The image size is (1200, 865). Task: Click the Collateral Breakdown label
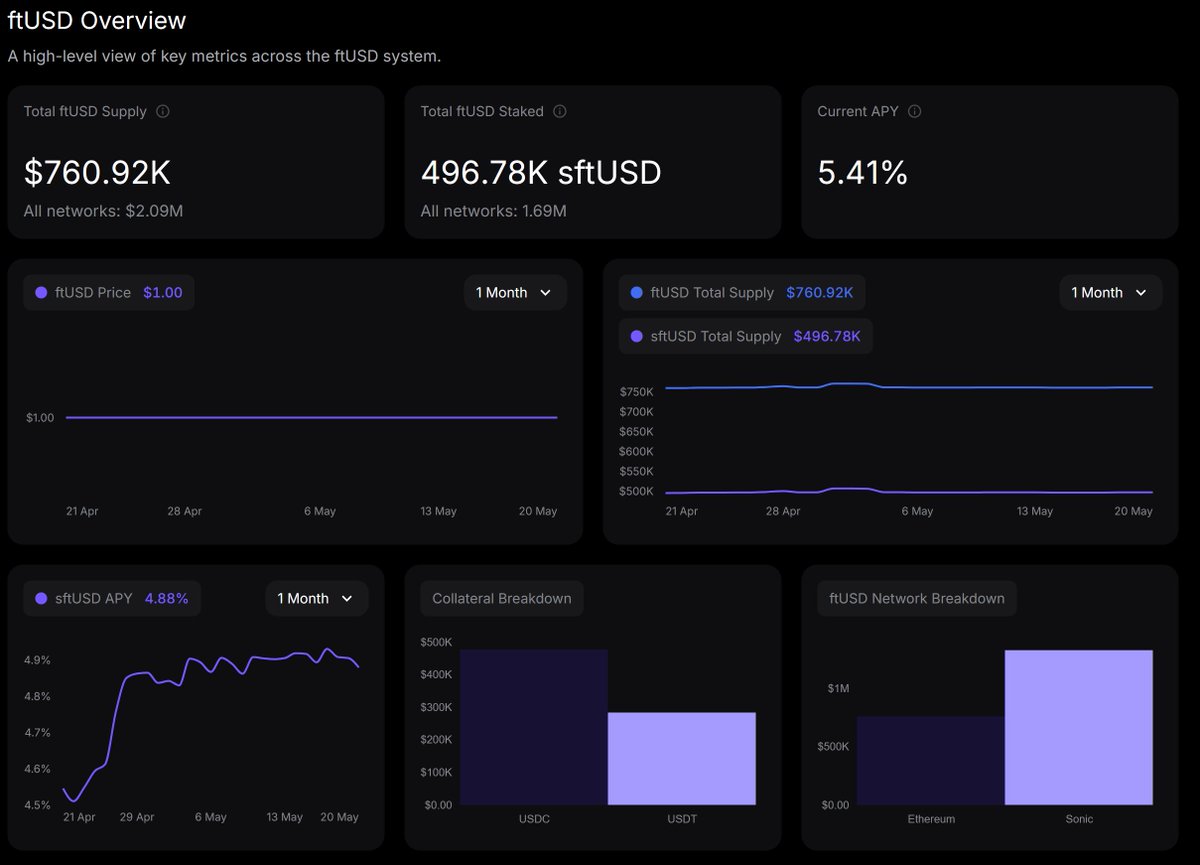pos(502,598)
